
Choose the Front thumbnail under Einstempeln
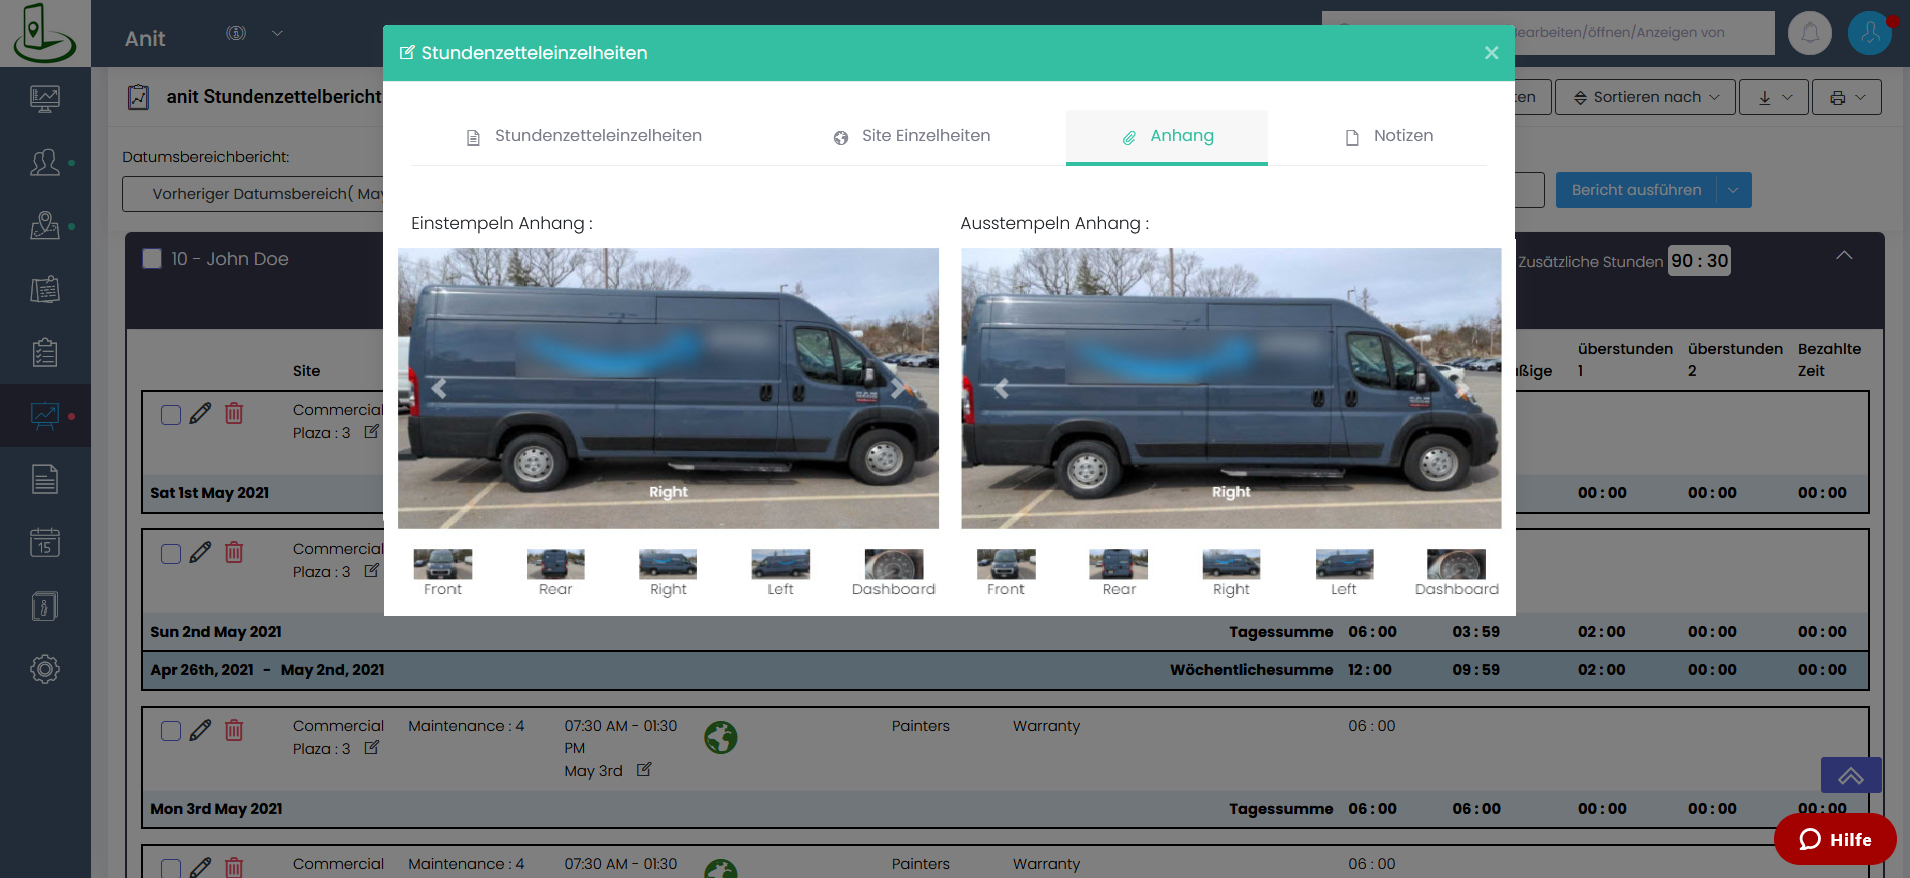(443, 565)
